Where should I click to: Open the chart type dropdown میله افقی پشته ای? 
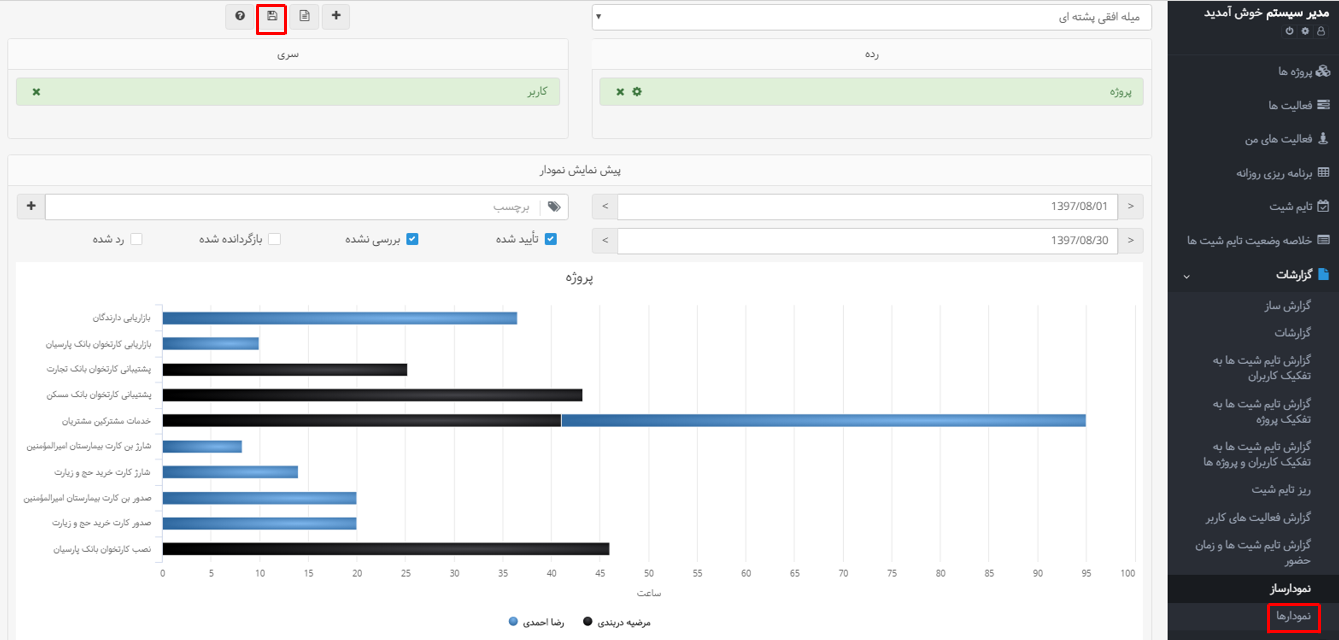click(x=871, y=17)
